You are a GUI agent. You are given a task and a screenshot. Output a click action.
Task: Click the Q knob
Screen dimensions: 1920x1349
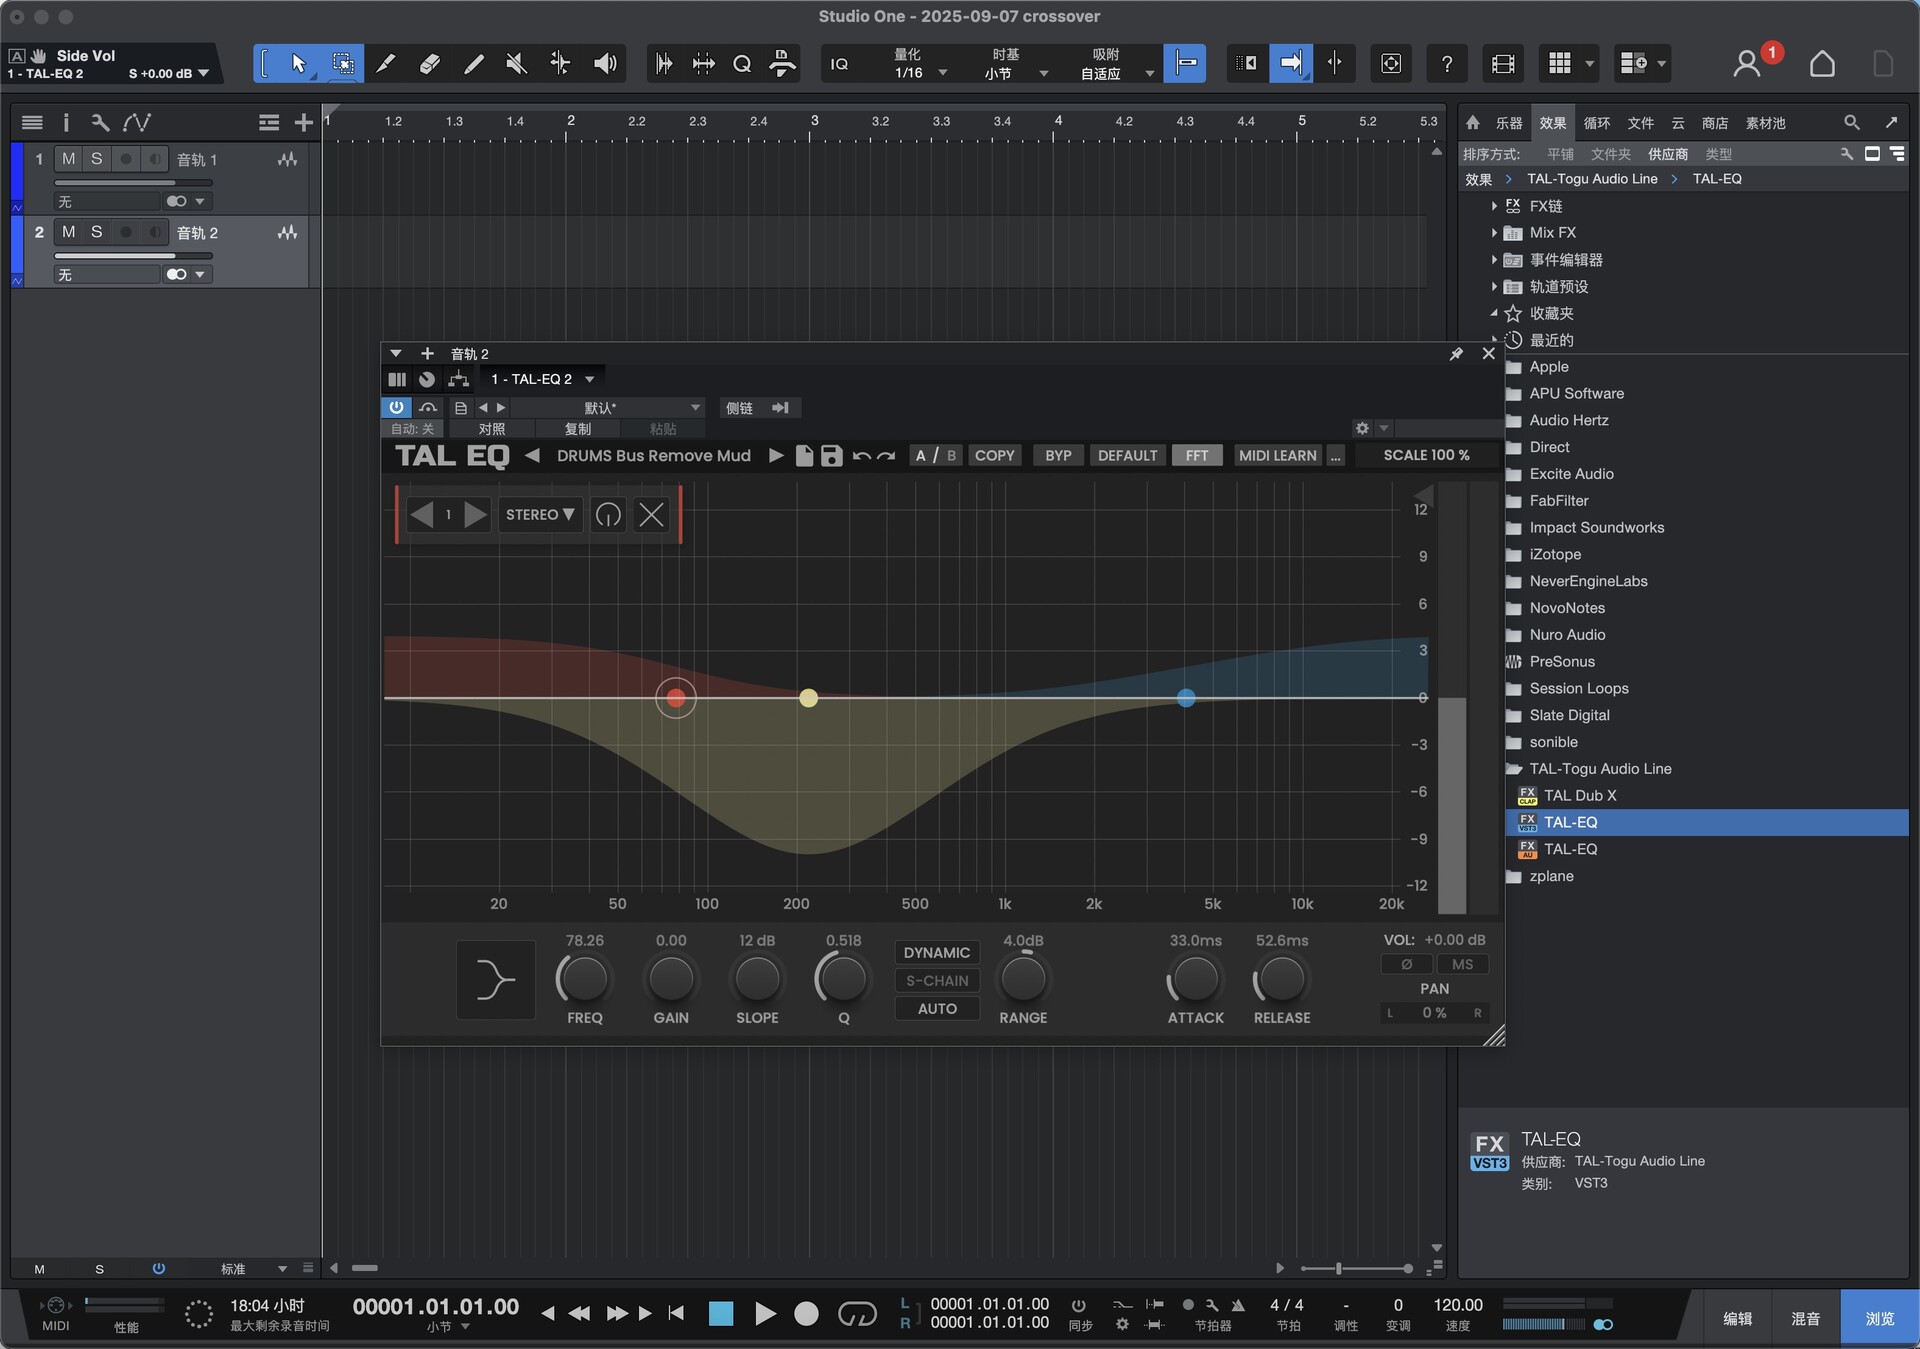pos(843,980)
